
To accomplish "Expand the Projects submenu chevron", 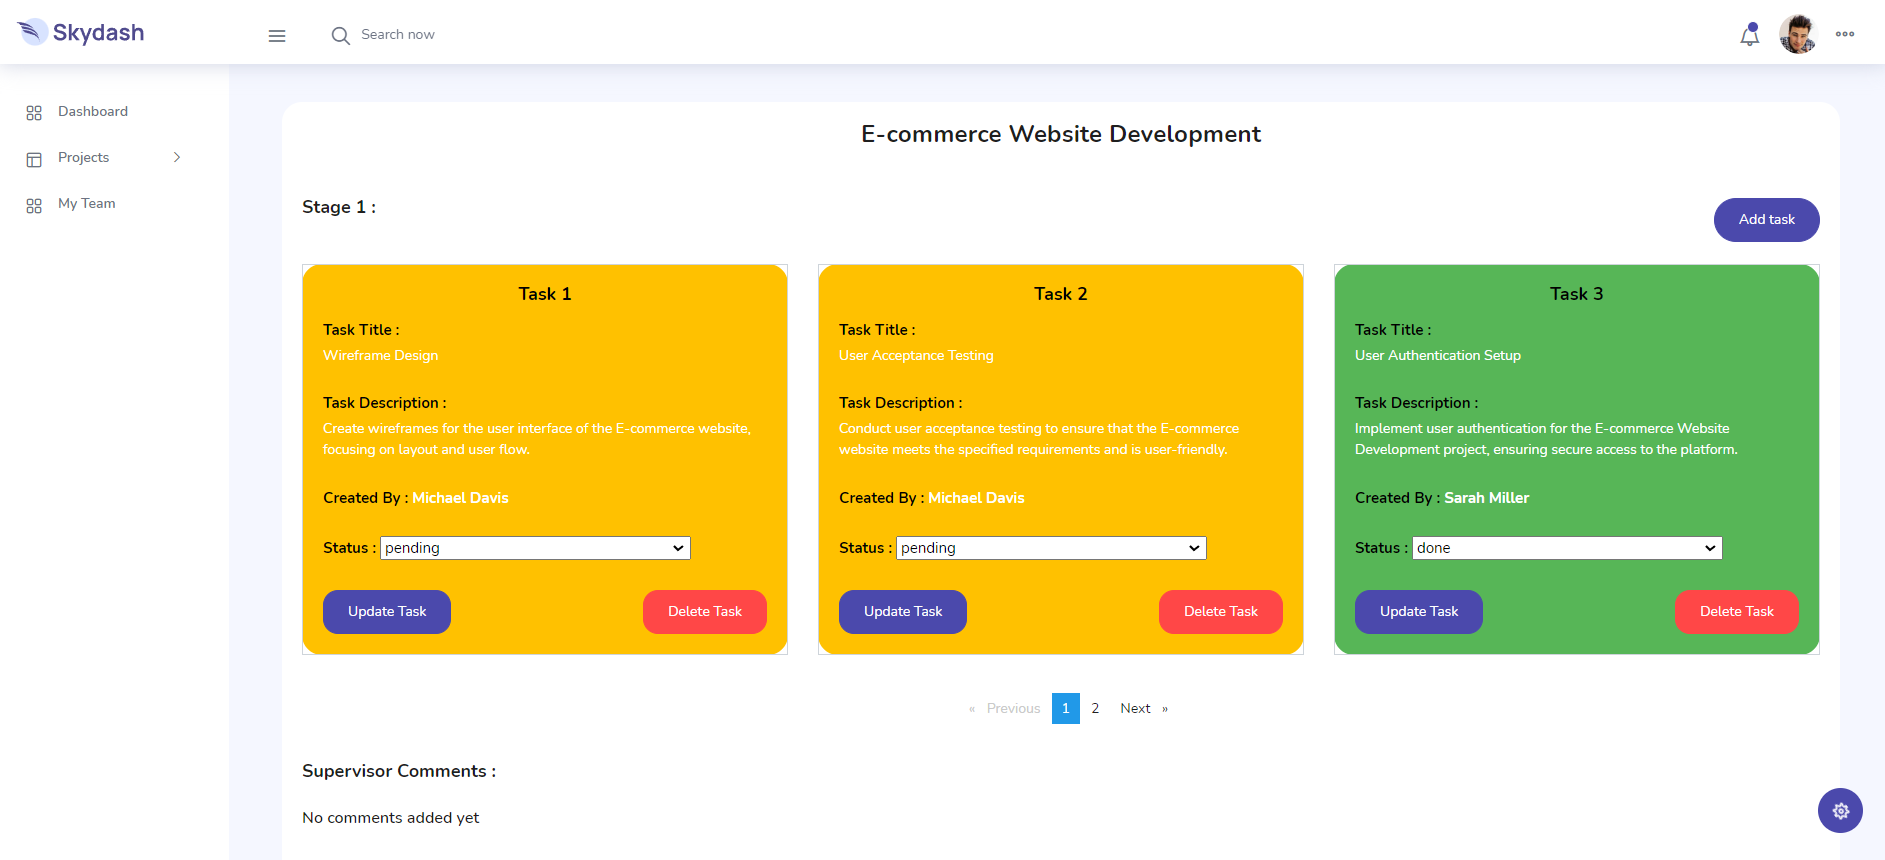I will pyautogui.click(x=177, y=157).
